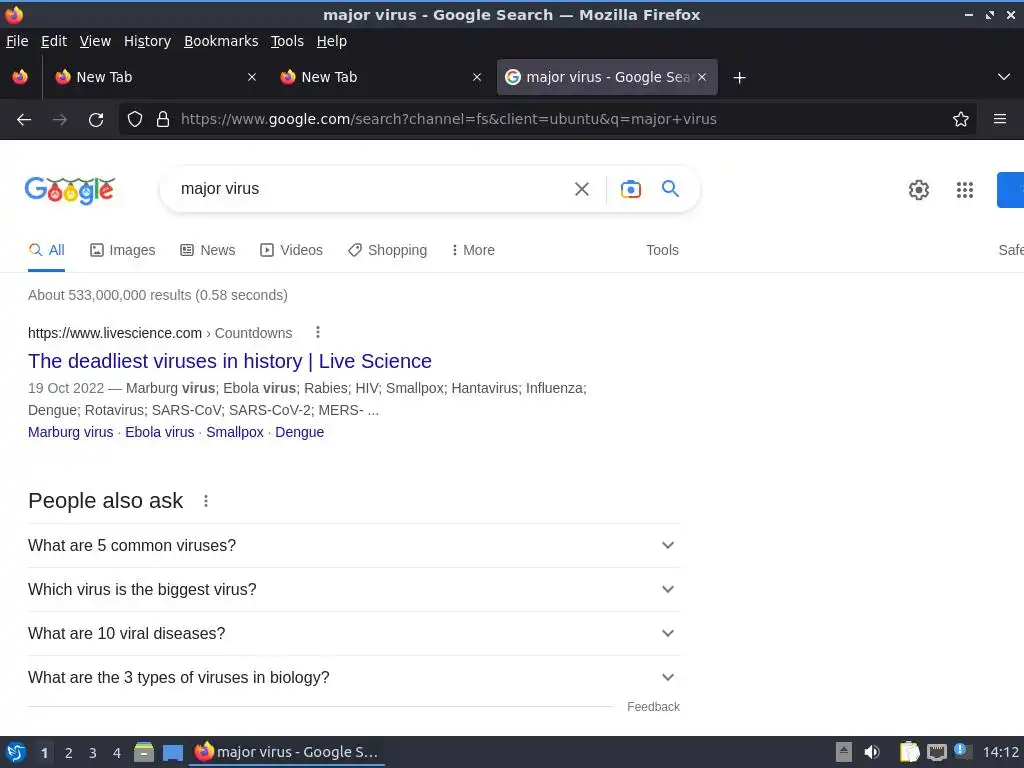Switch to Shopping results
The image size is (1024, 768).
[387, 250]
